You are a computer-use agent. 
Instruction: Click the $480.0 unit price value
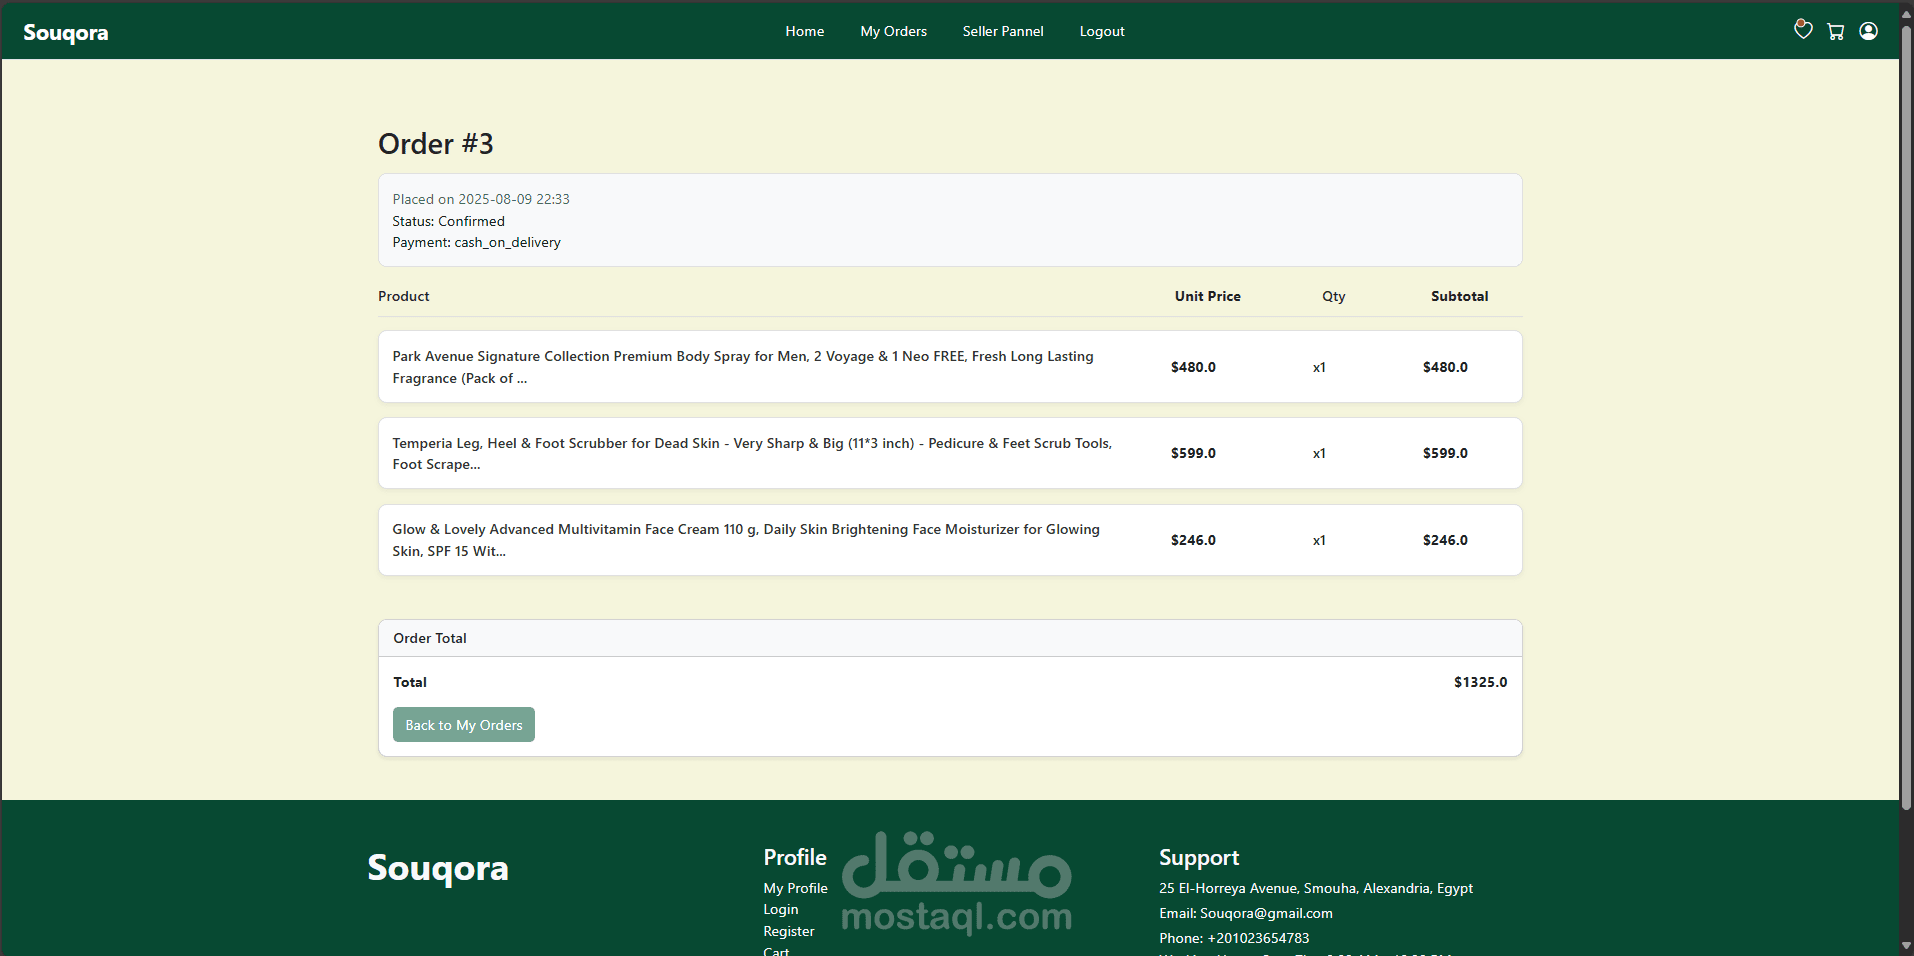coord(1194,367)
